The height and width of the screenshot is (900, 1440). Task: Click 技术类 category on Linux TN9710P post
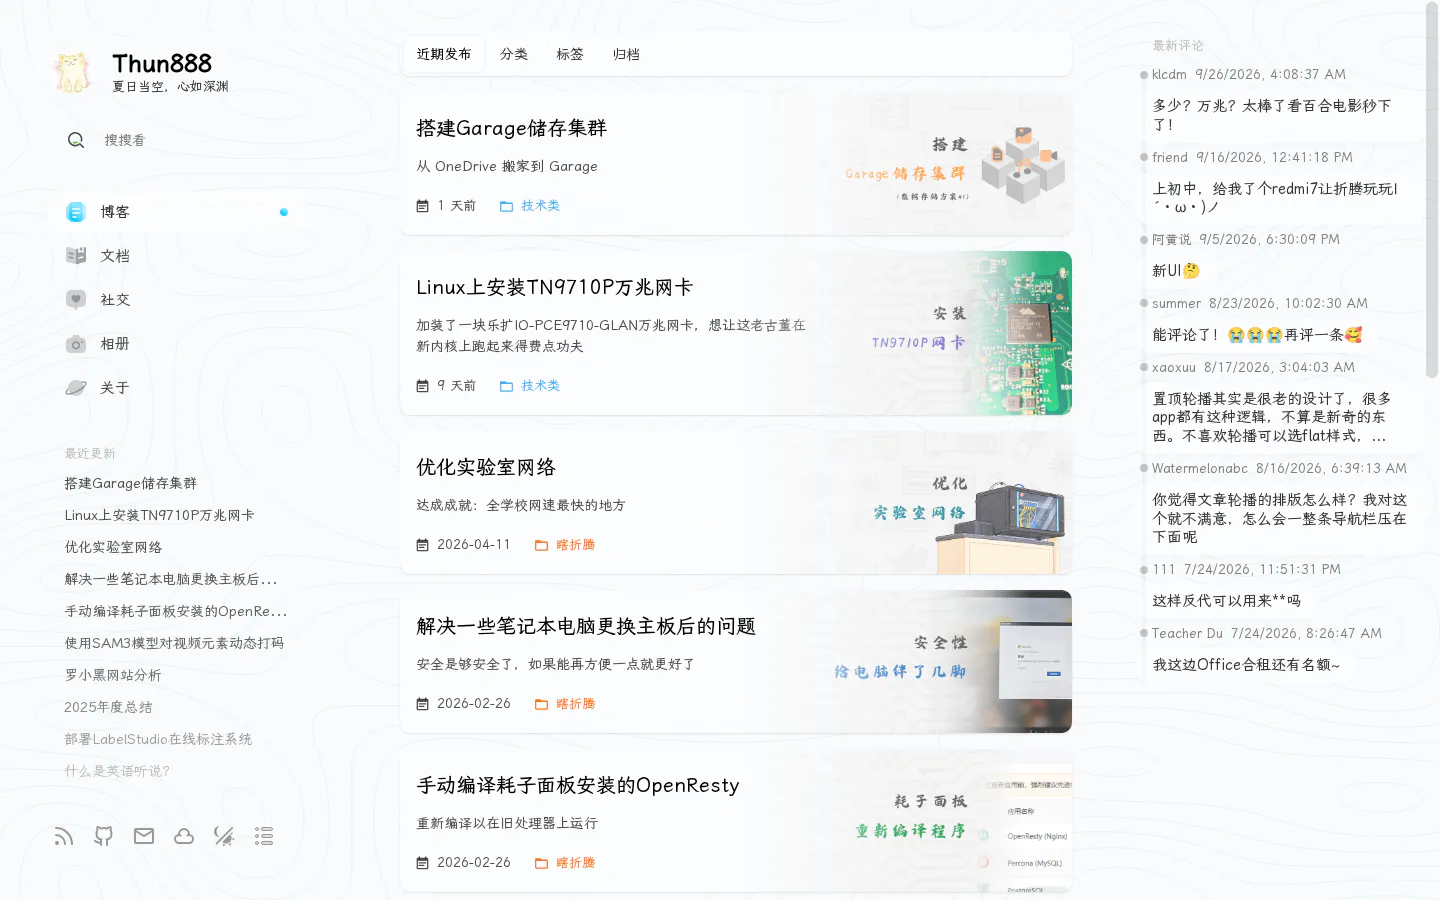tap(540, 386)
